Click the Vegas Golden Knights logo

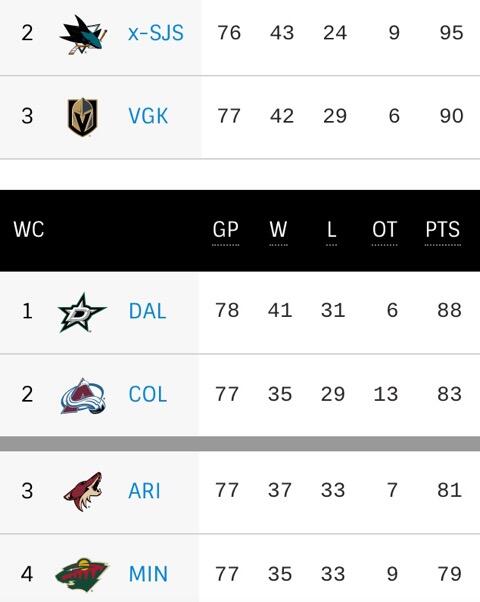click(83, 117)
